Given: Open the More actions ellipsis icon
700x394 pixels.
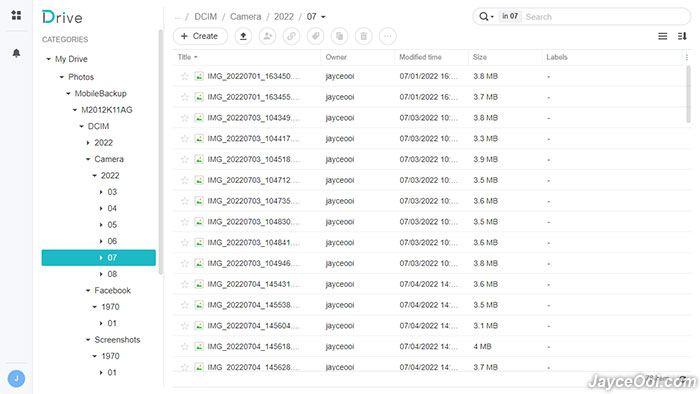Looking at the screenshot, I should tap(388, 36).
